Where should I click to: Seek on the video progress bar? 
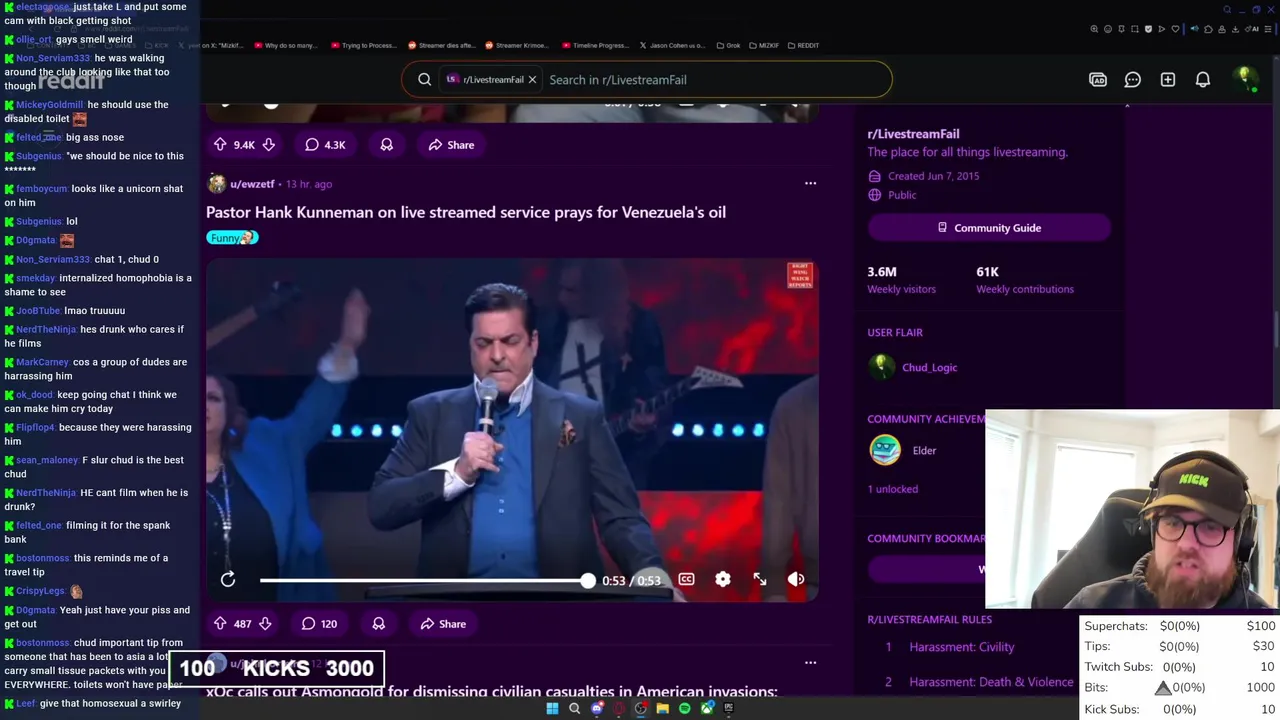pyautogui.click(x=424, y=580)
